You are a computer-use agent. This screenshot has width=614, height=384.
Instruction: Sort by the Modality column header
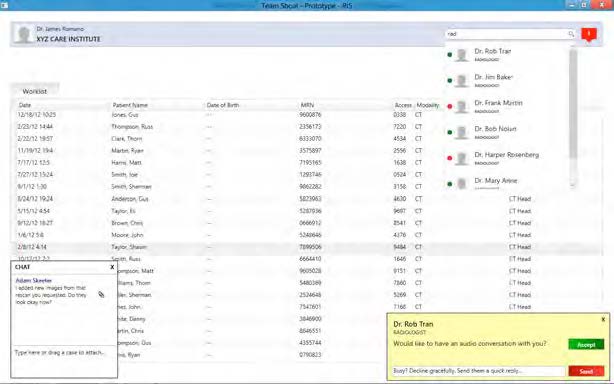(428, 105)
